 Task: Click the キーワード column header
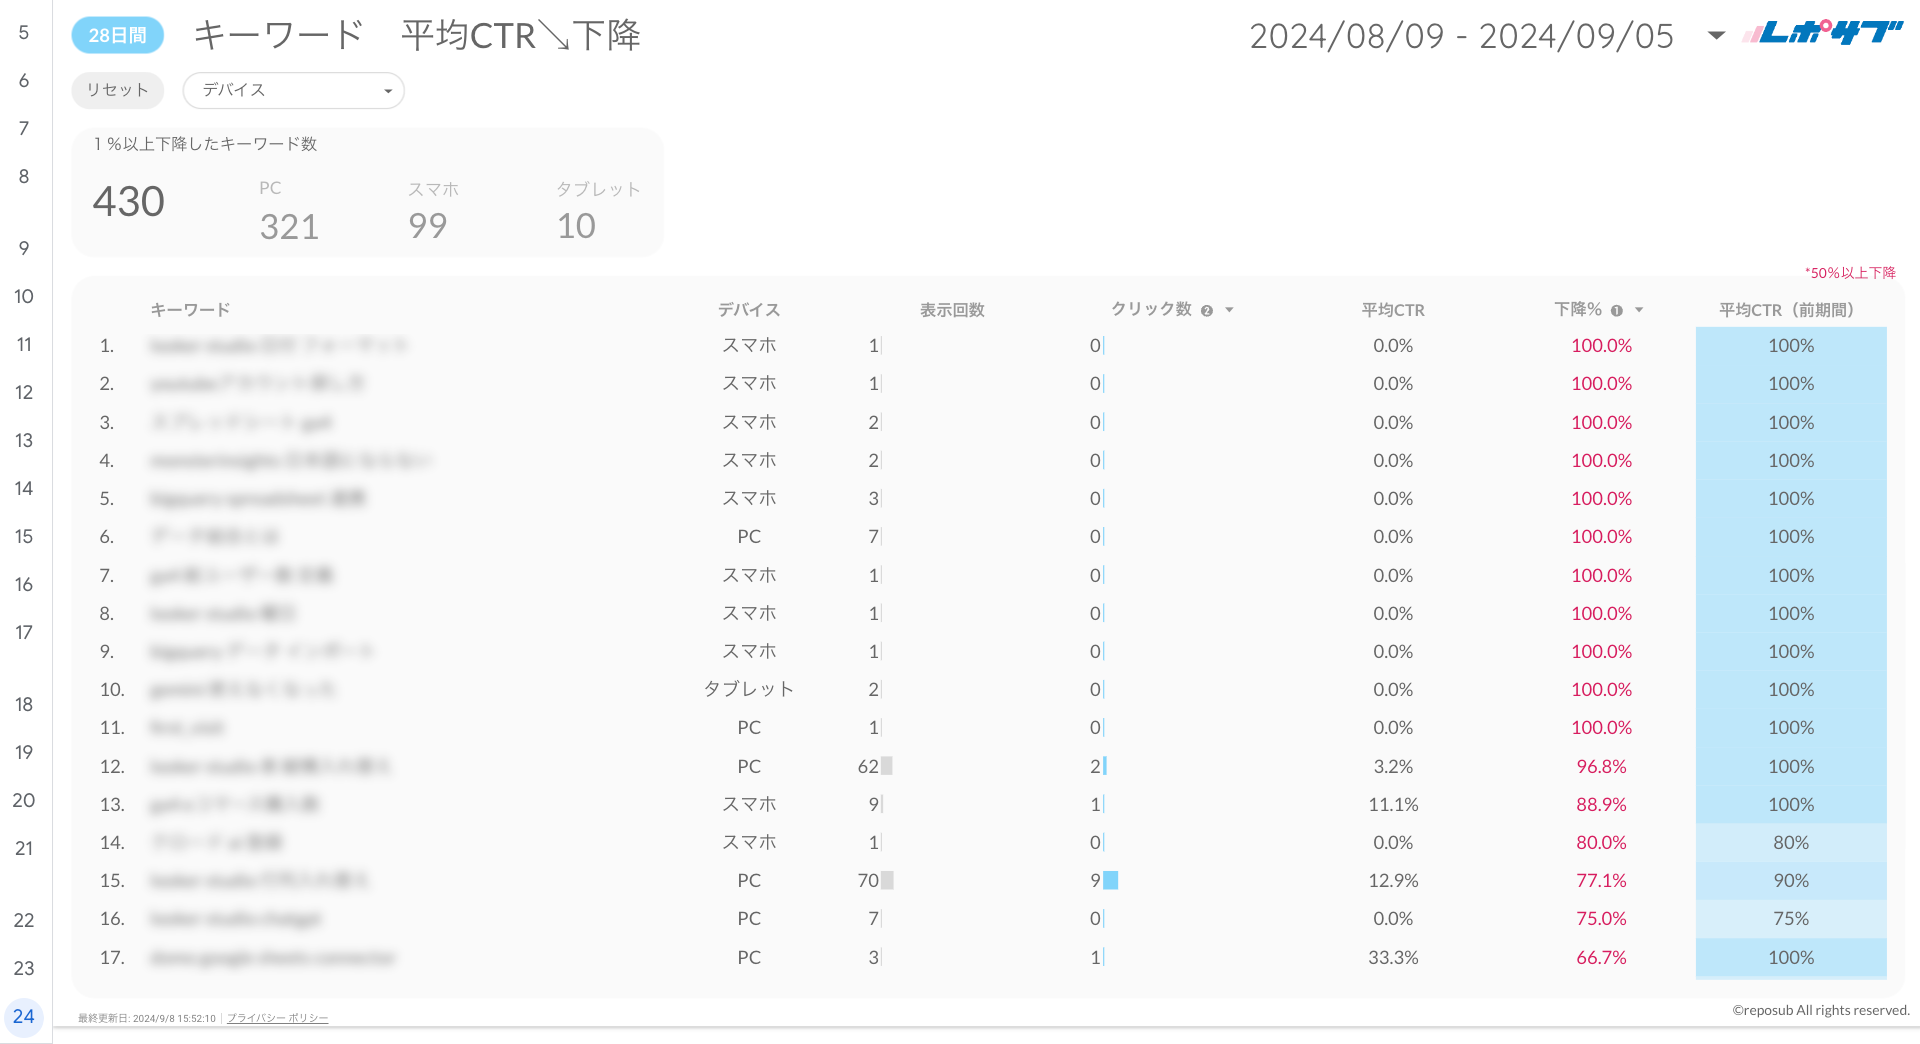[190, 310]
